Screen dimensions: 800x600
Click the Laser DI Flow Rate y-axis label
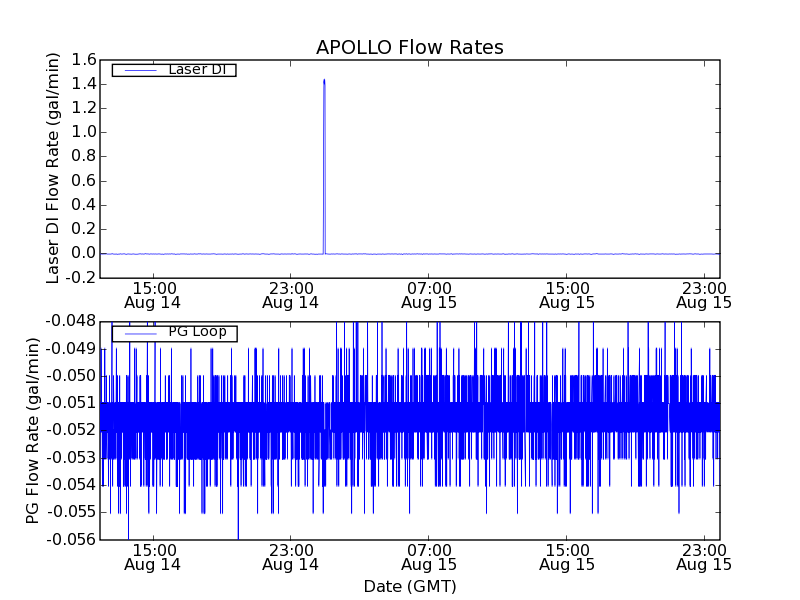(54, 168)
